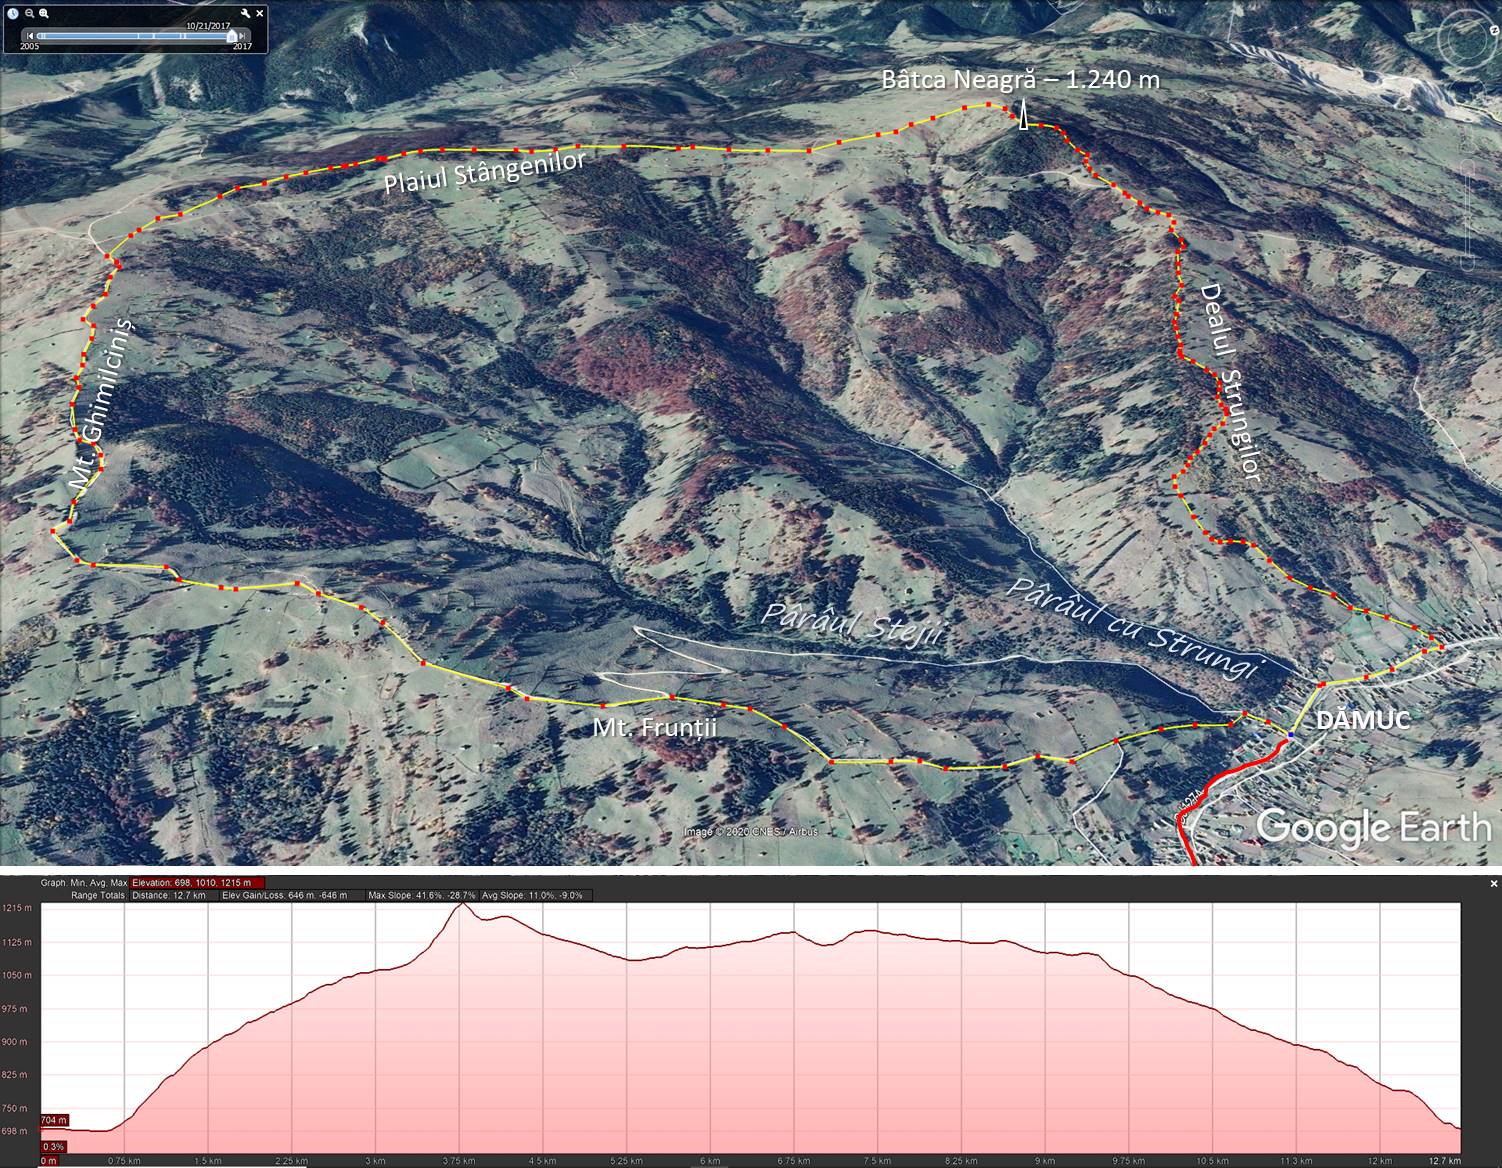This screenshot has width=1502, height=1168.
Task: Click the Distance 12.7 km range total
Action: (x=169, y=895)
